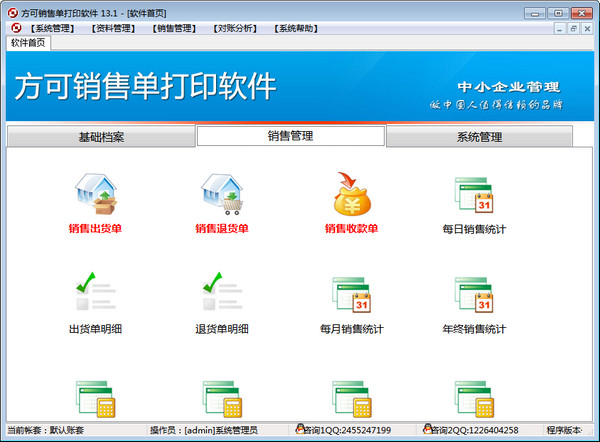This screenshot has height=442, width=600.
Task: Open the 【对账分析】 menu
Action: coord(235,28)
